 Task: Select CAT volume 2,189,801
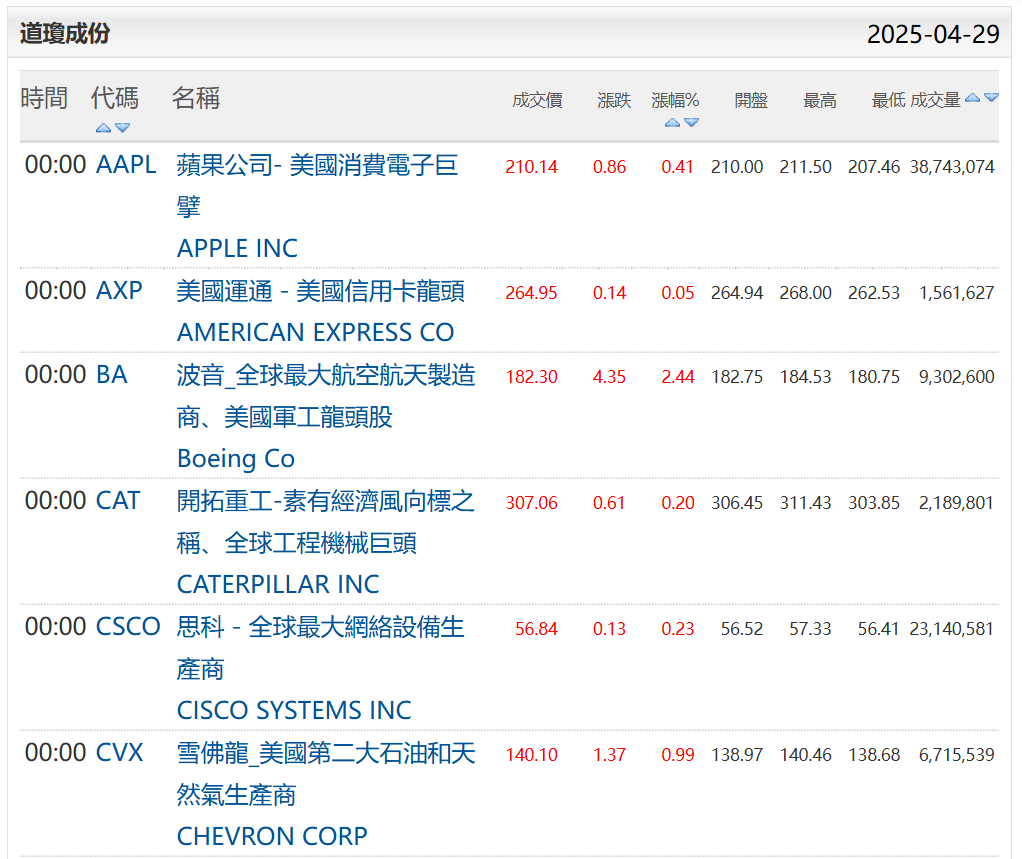(x=957, y=502)
